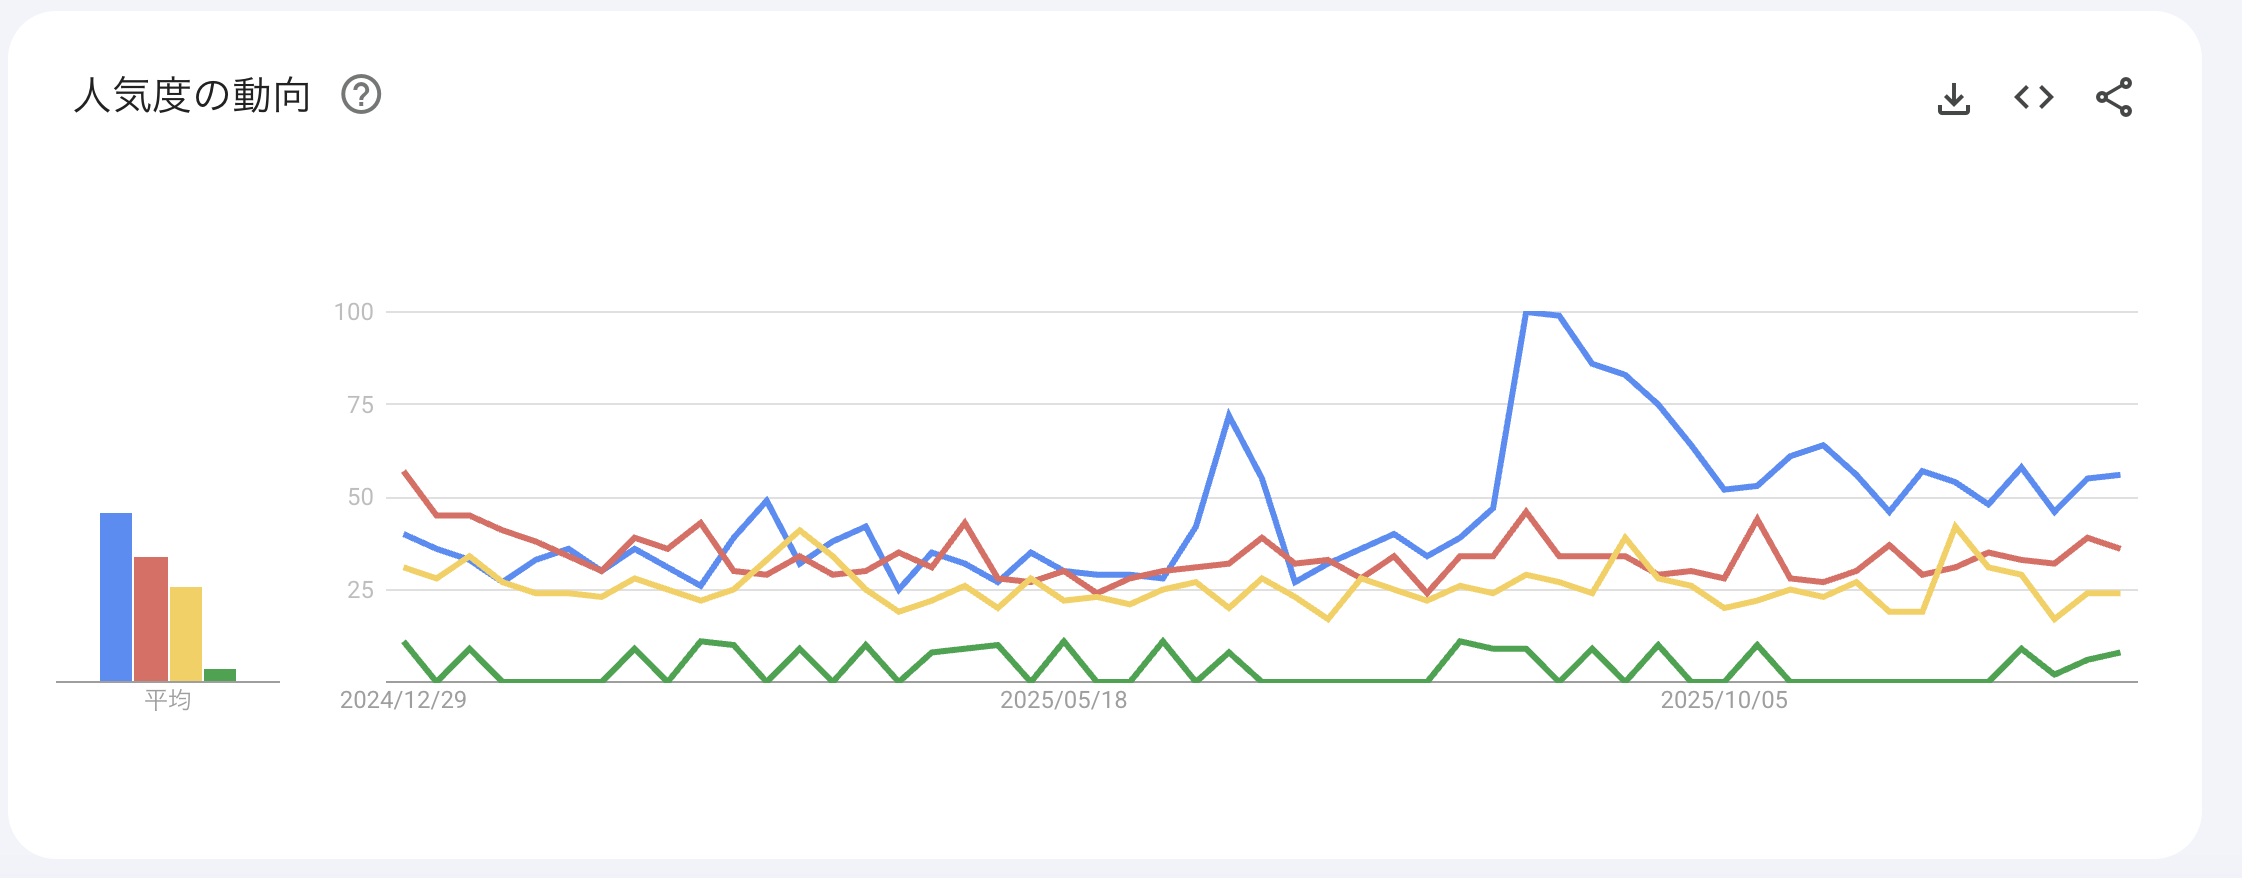Click the 75 y-axis label
The height and width of the screenshot is (878, 2242).
[x=361, y=405]
